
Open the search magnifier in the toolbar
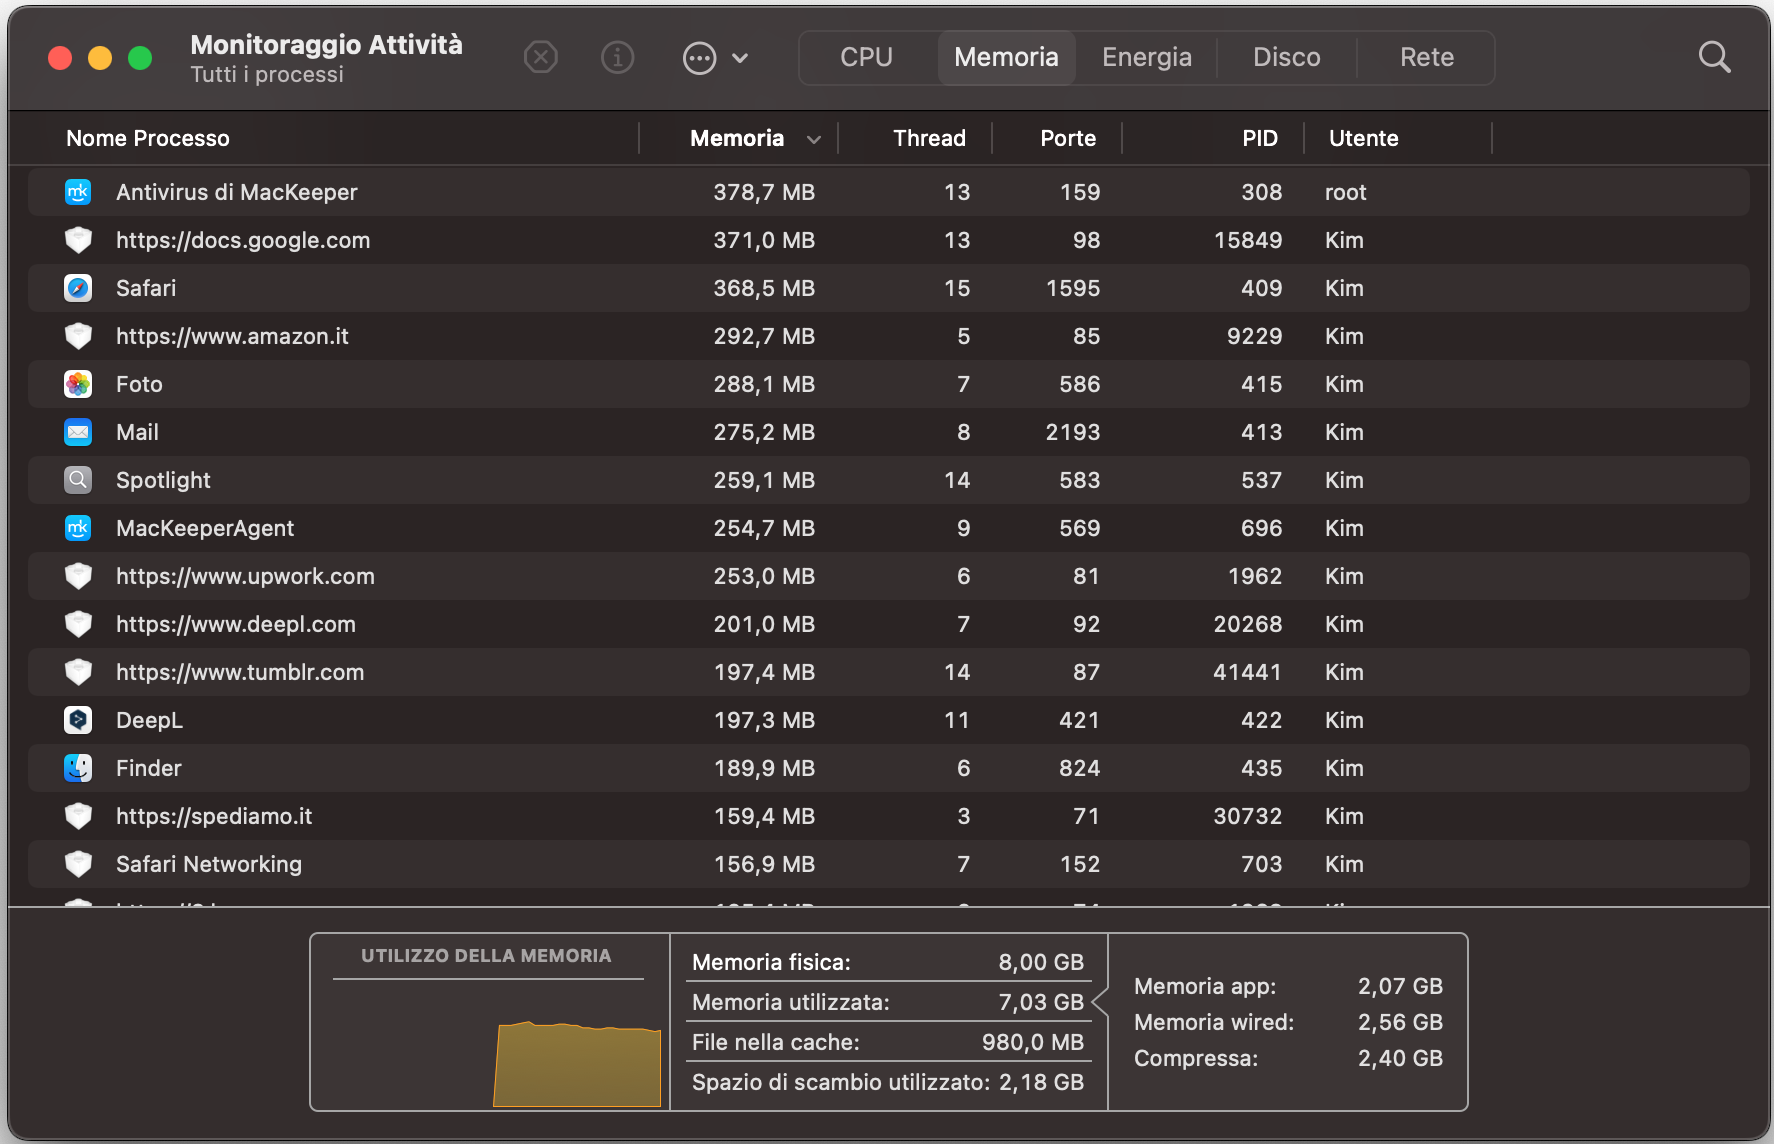1714,57
